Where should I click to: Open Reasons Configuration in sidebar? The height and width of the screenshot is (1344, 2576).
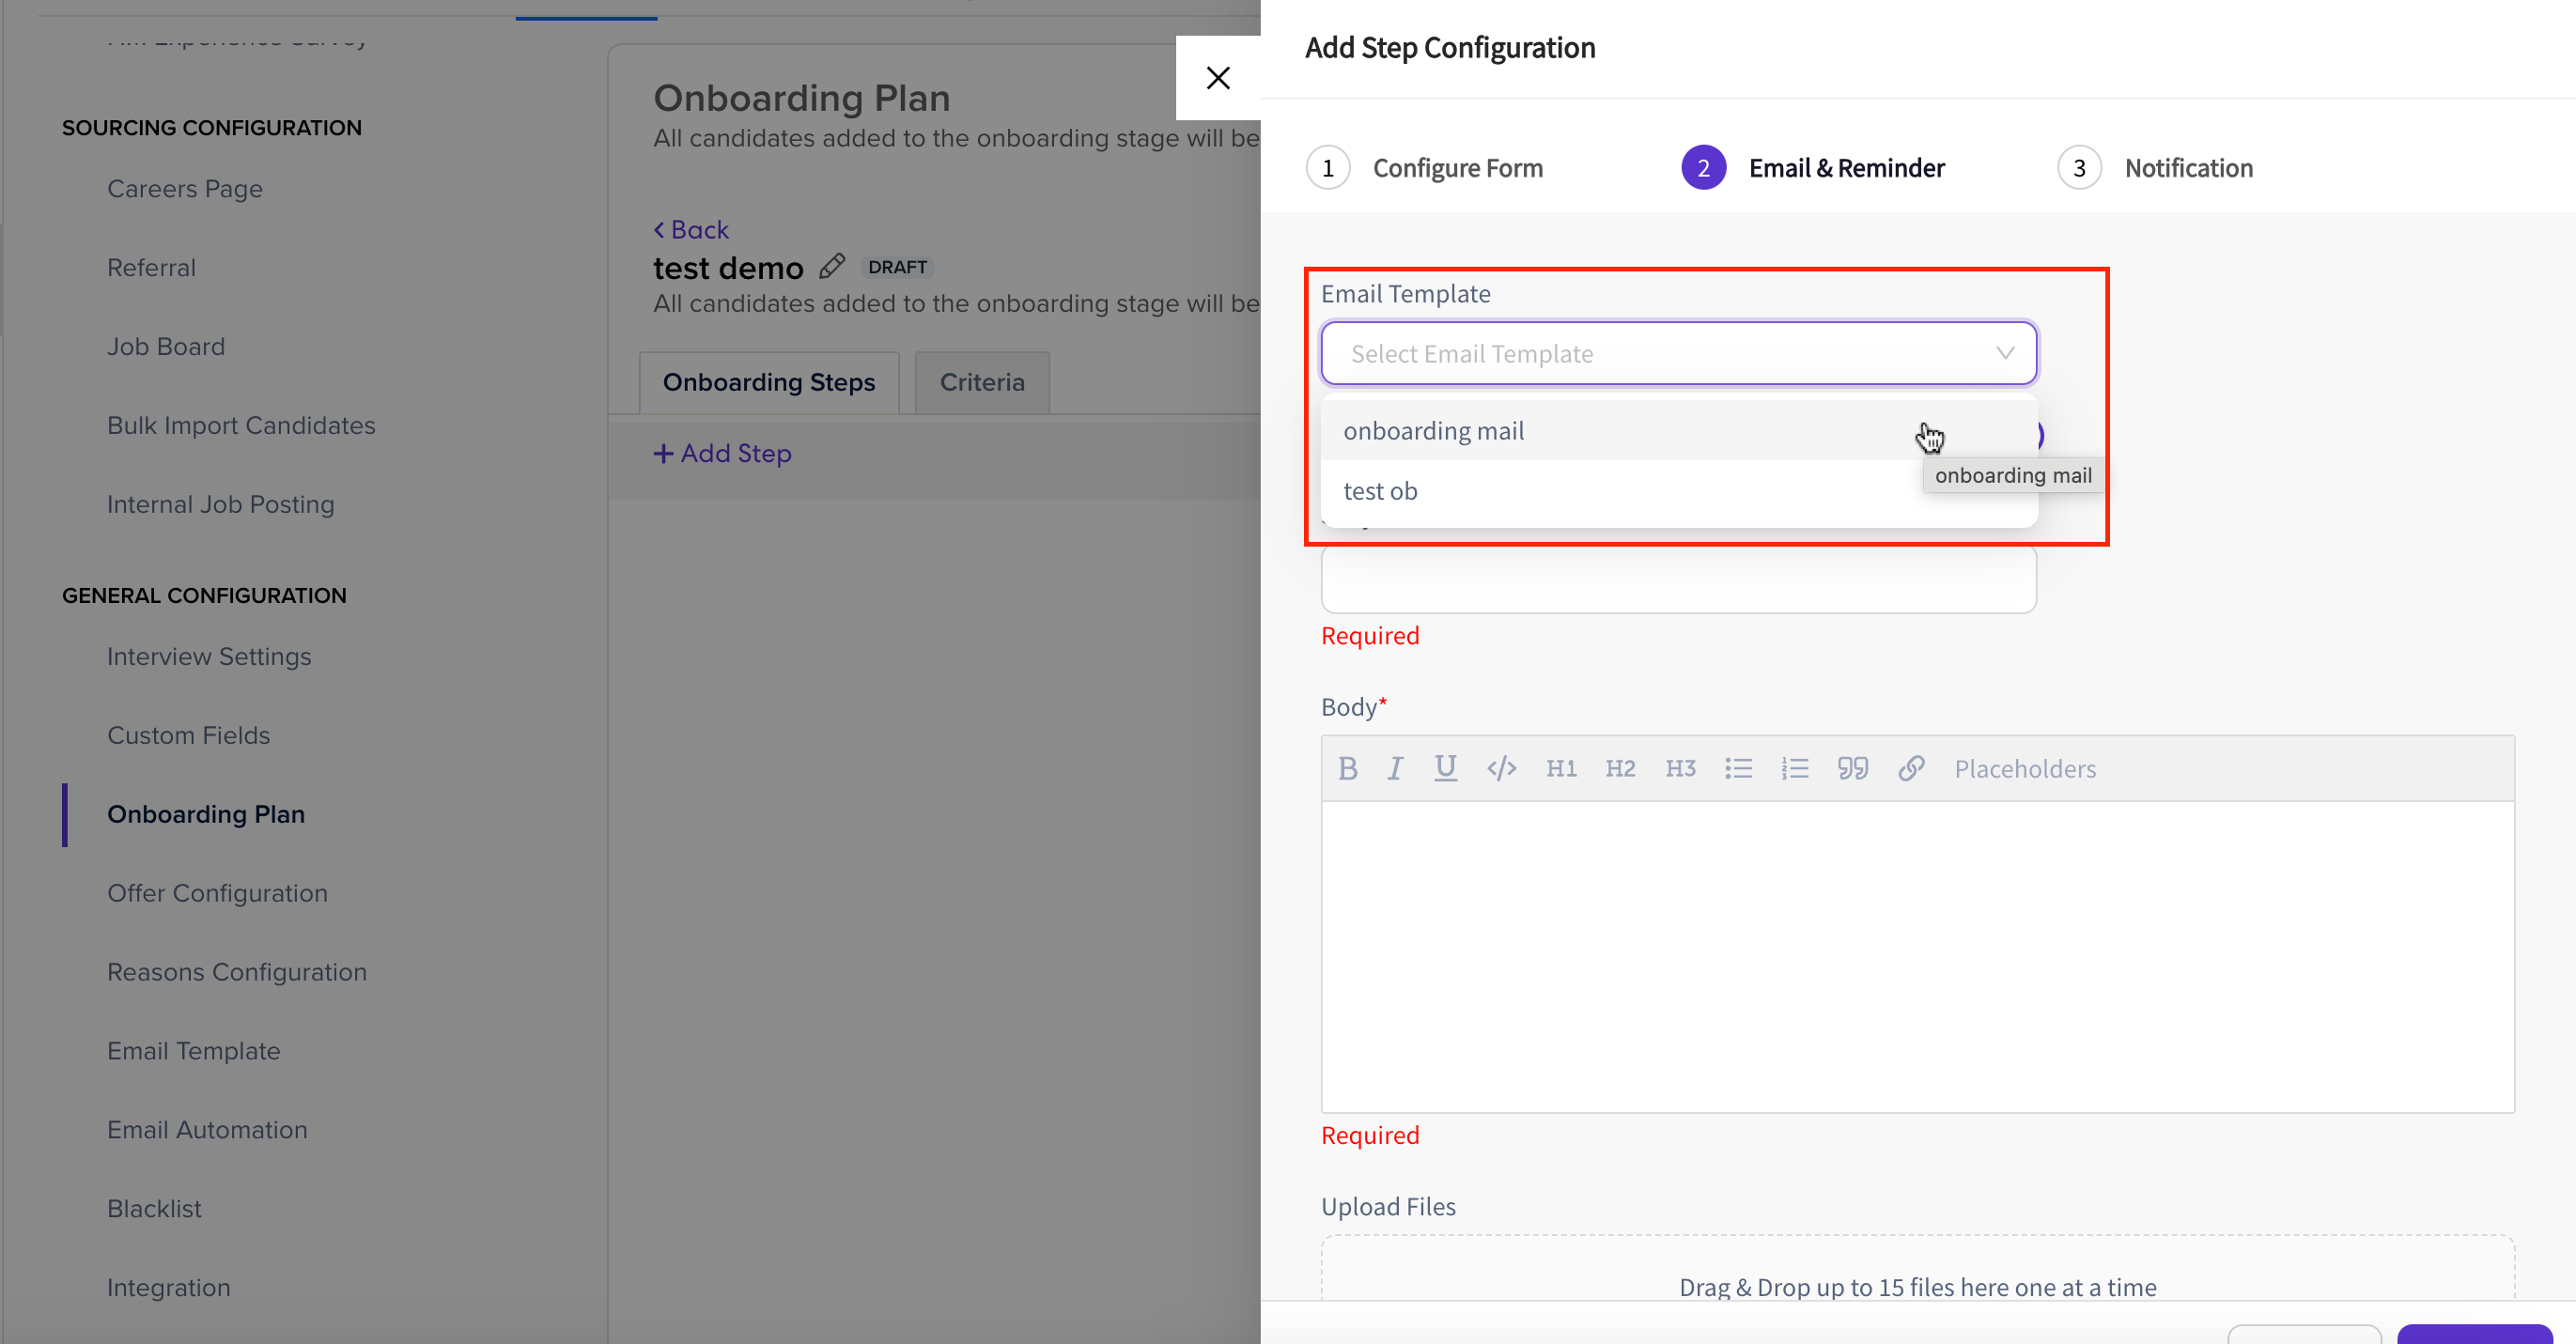237,972
